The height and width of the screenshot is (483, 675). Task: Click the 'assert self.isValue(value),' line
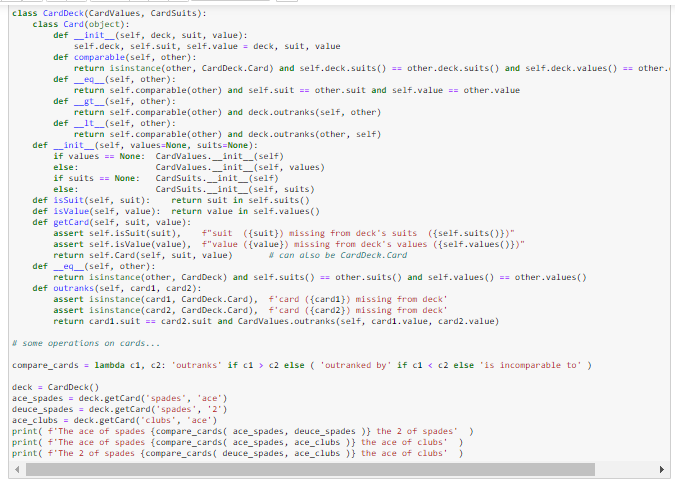pos(289,244)
